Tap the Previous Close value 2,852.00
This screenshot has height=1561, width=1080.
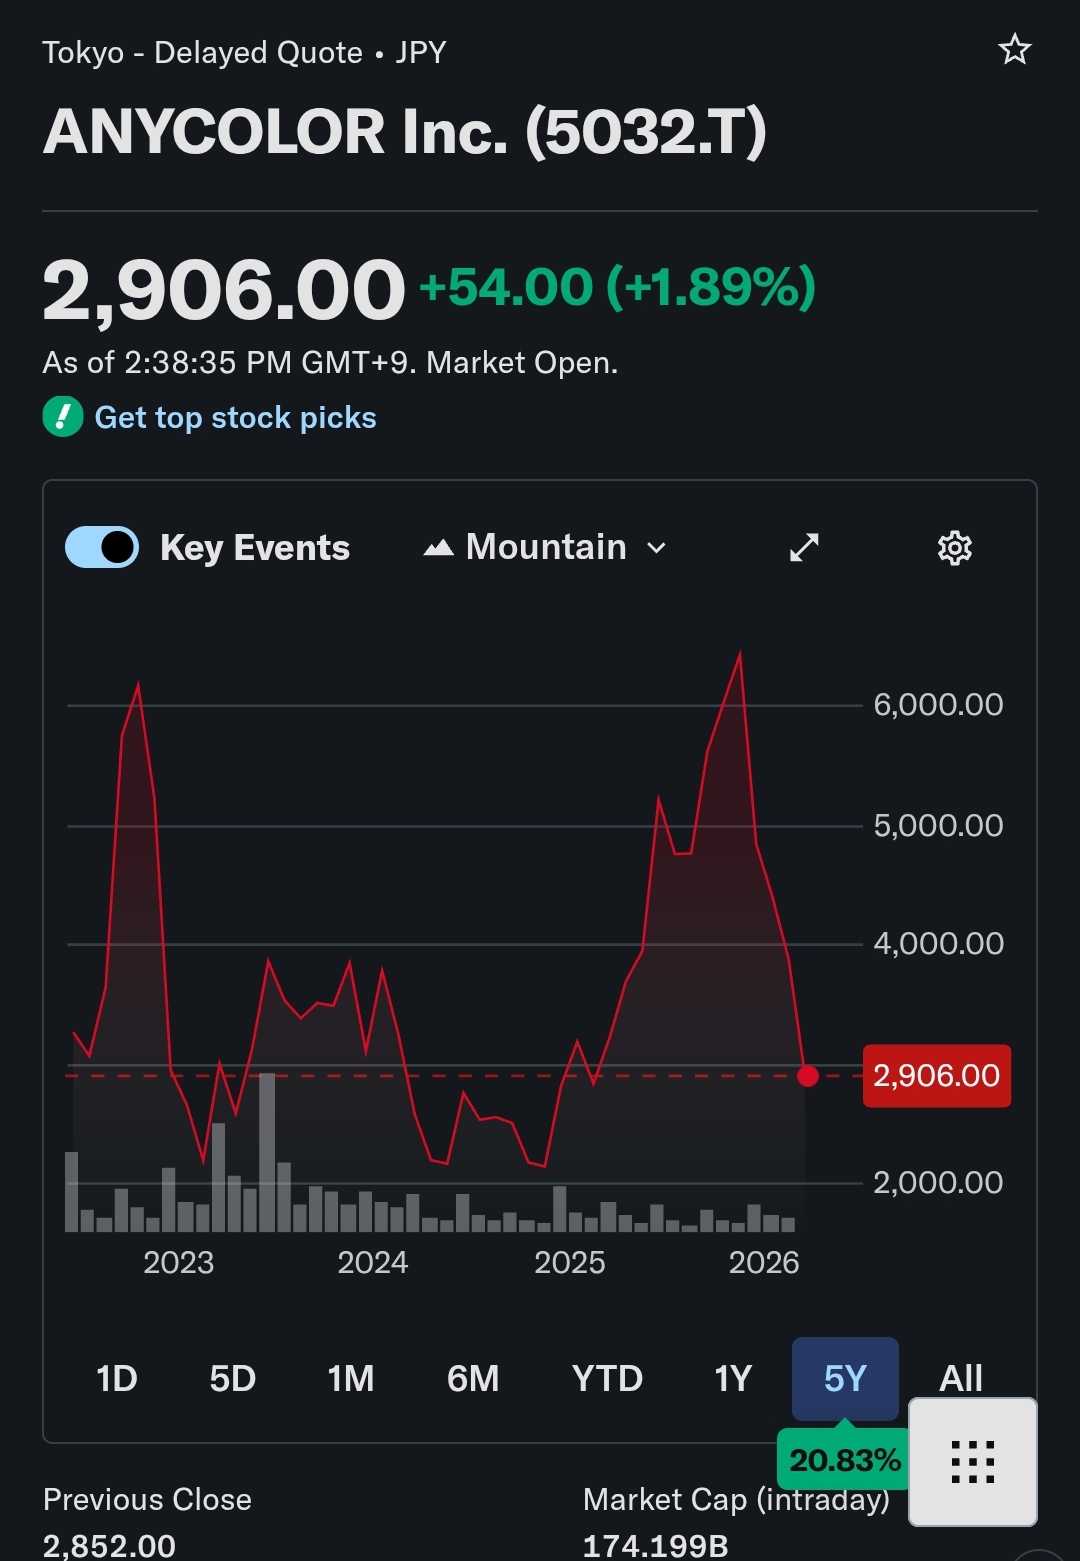(109, 1546)
